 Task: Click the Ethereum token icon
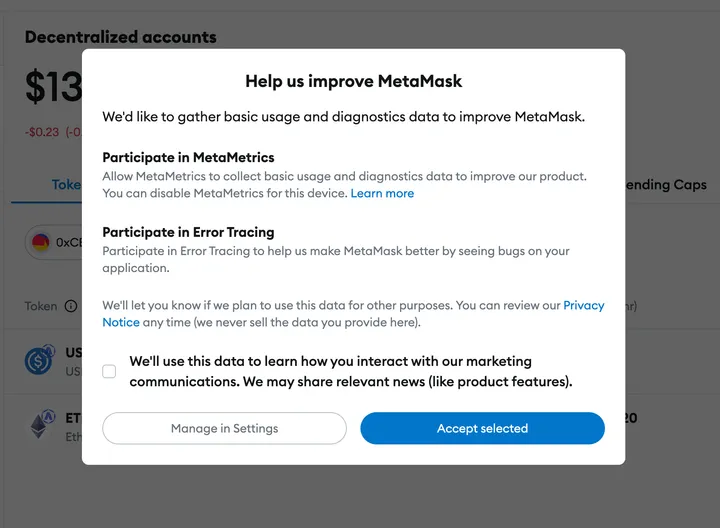click(x=39, y=426)
